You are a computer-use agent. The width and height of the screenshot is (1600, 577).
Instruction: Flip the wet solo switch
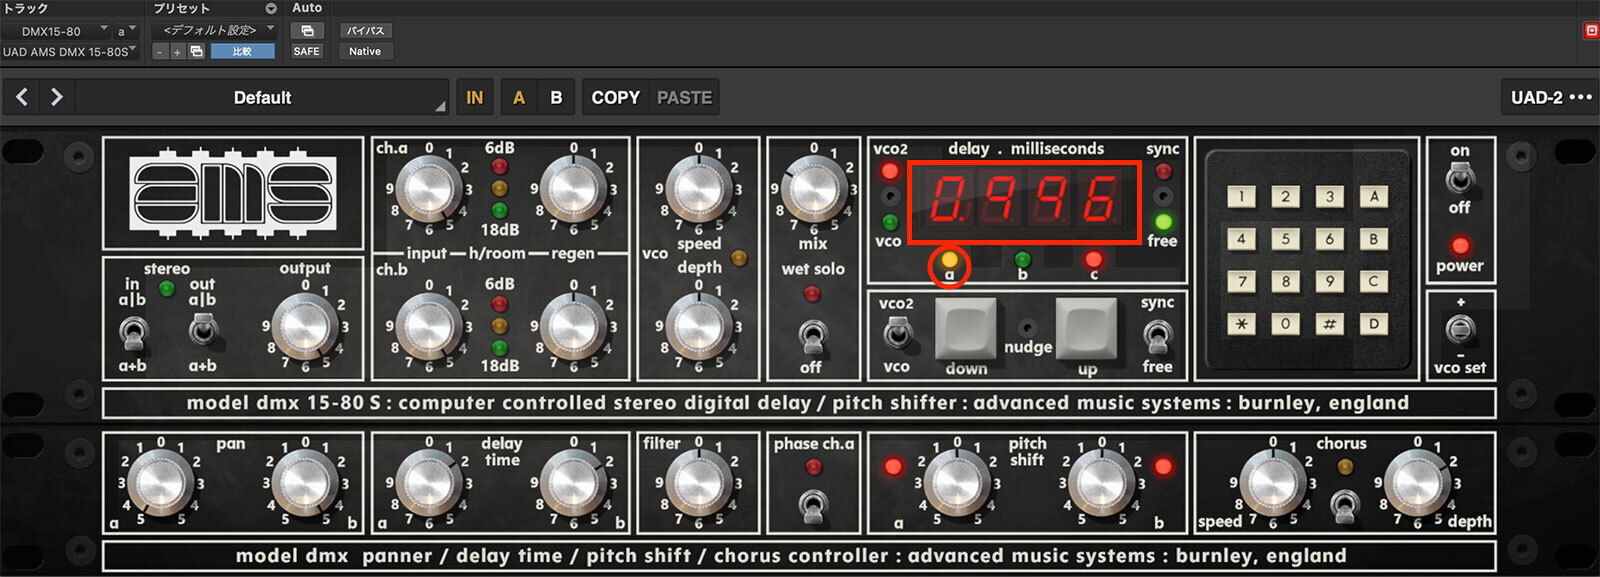click(812, 335)
